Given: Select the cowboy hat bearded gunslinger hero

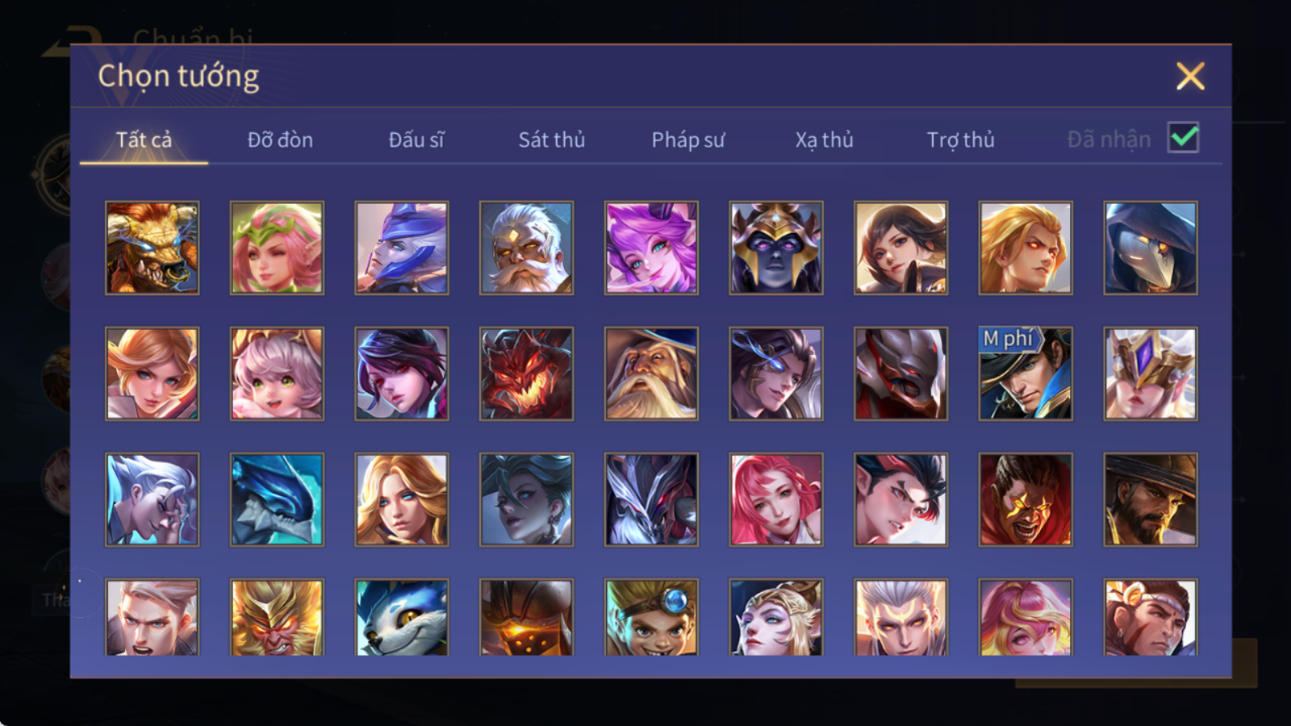Looking at the screenshot, I should pos(1150,500).
